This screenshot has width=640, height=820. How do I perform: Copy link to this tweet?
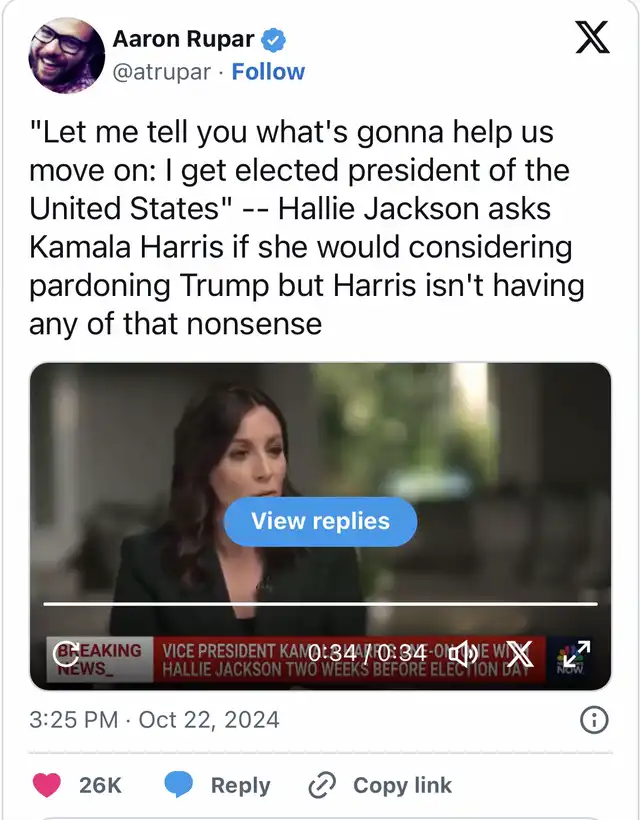pos(380,785)
